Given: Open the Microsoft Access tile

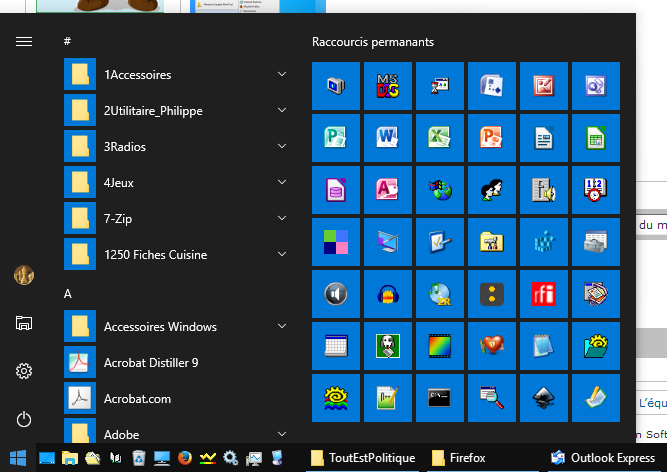Looking at the screenshot, I should [x=386, y=190].
